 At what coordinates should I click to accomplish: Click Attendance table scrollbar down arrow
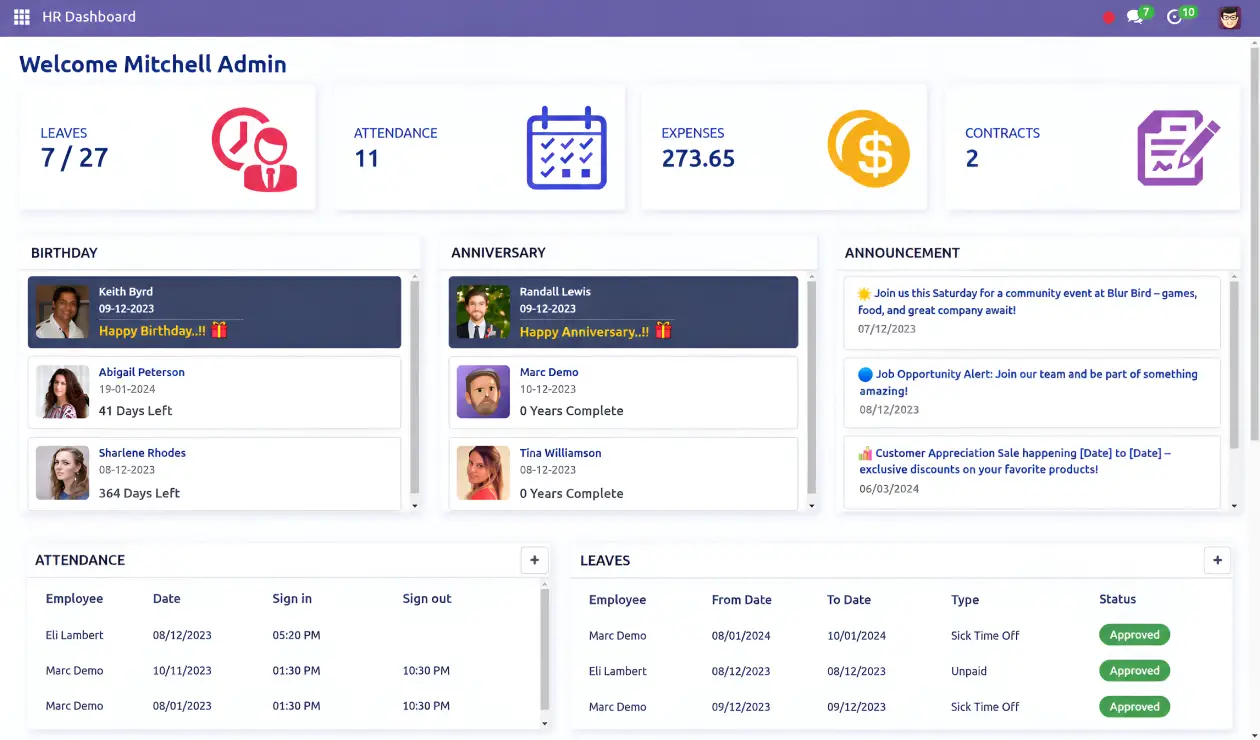(545, 723)
